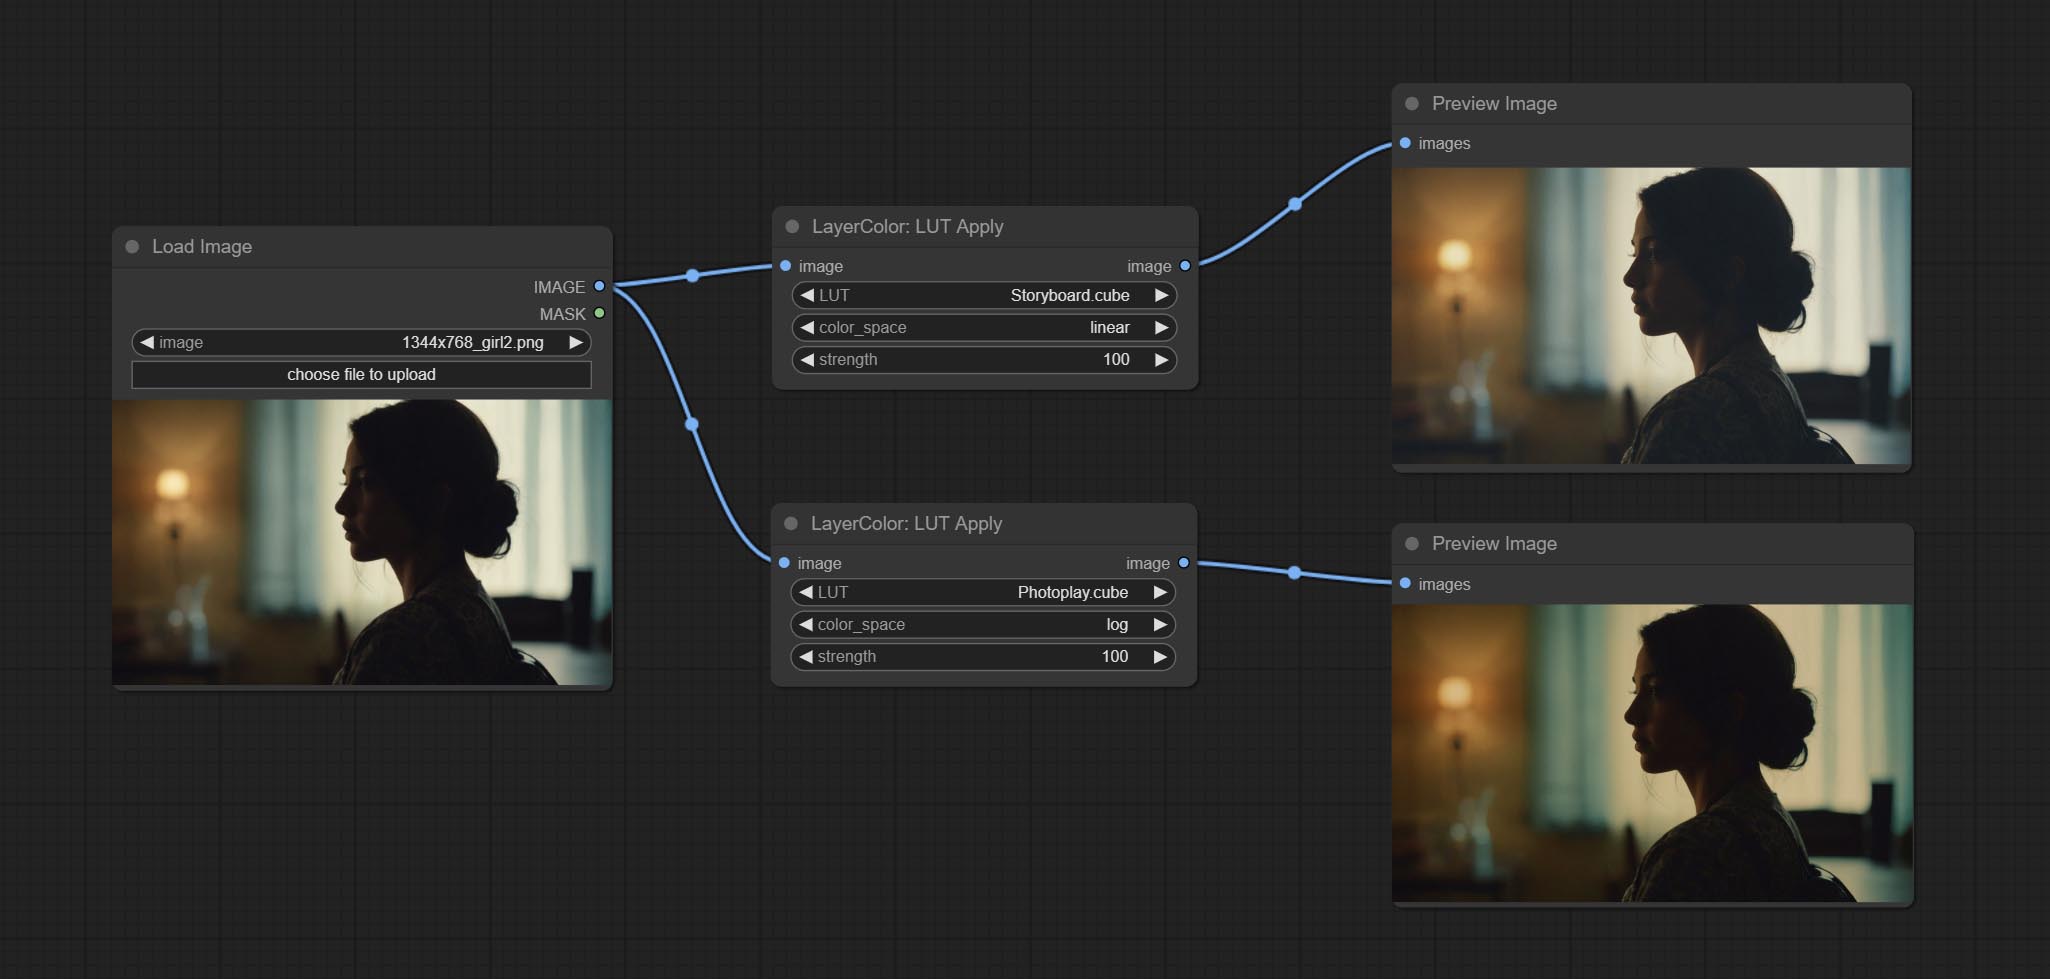Click the green MASK output port

(599, 314)
